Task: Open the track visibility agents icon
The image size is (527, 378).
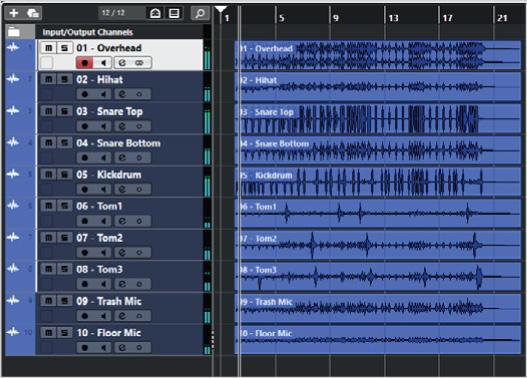Action: point(155,13)
